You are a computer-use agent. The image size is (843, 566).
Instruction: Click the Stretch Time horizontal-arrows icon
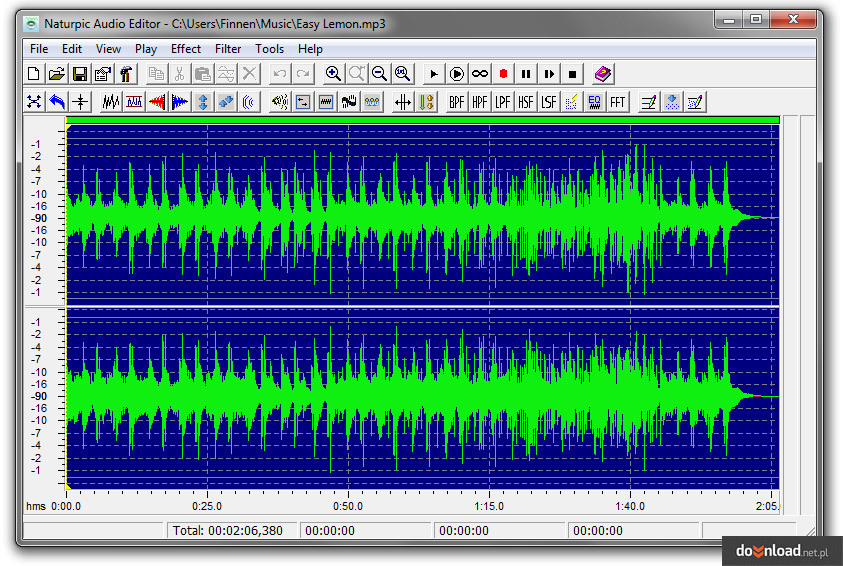point(403,102)
